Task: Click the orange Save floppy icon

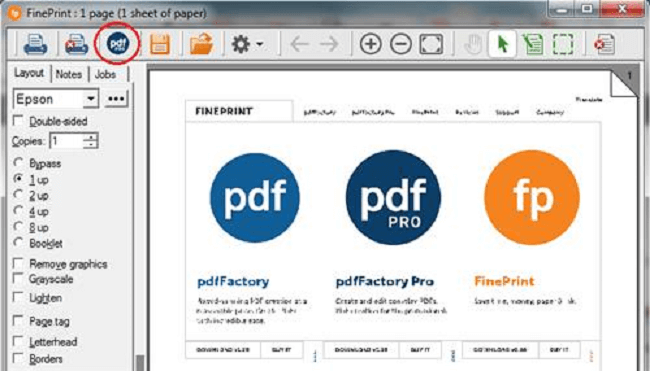Action: pos(160,44)
